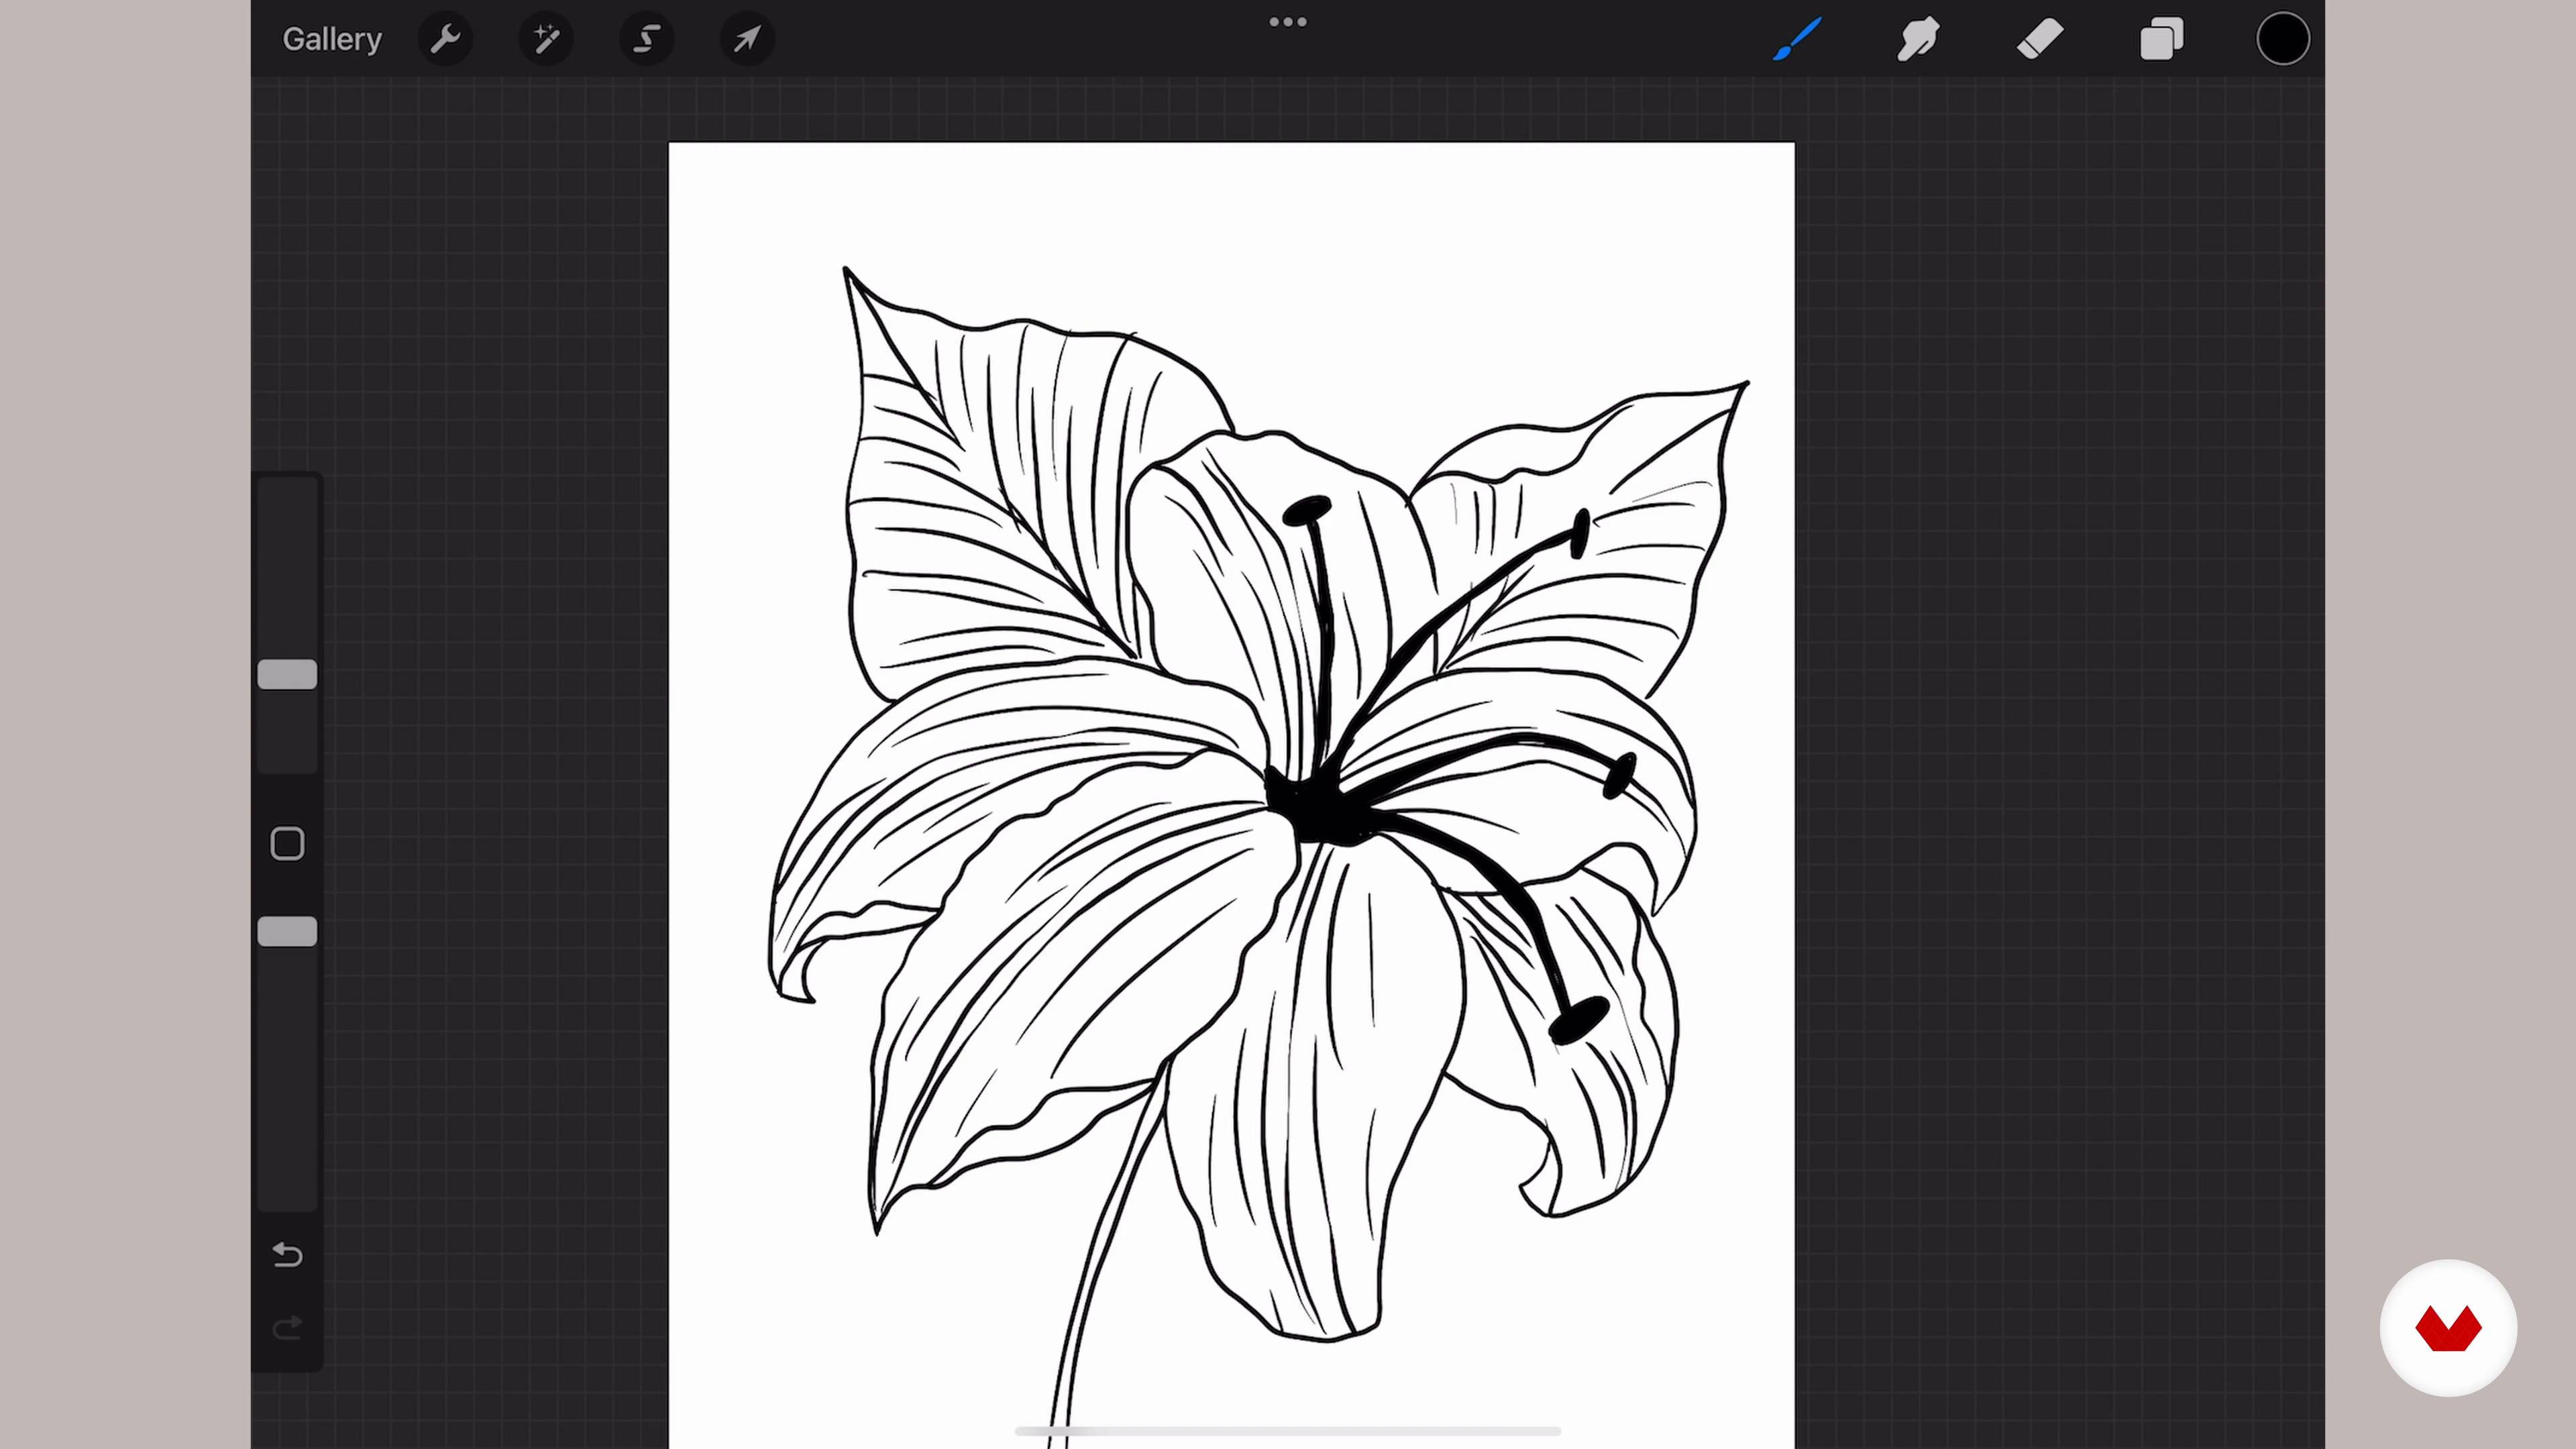Tap the lily drawing canvas
The image size is (2576, 1449).
click(x=1231, y=795)
